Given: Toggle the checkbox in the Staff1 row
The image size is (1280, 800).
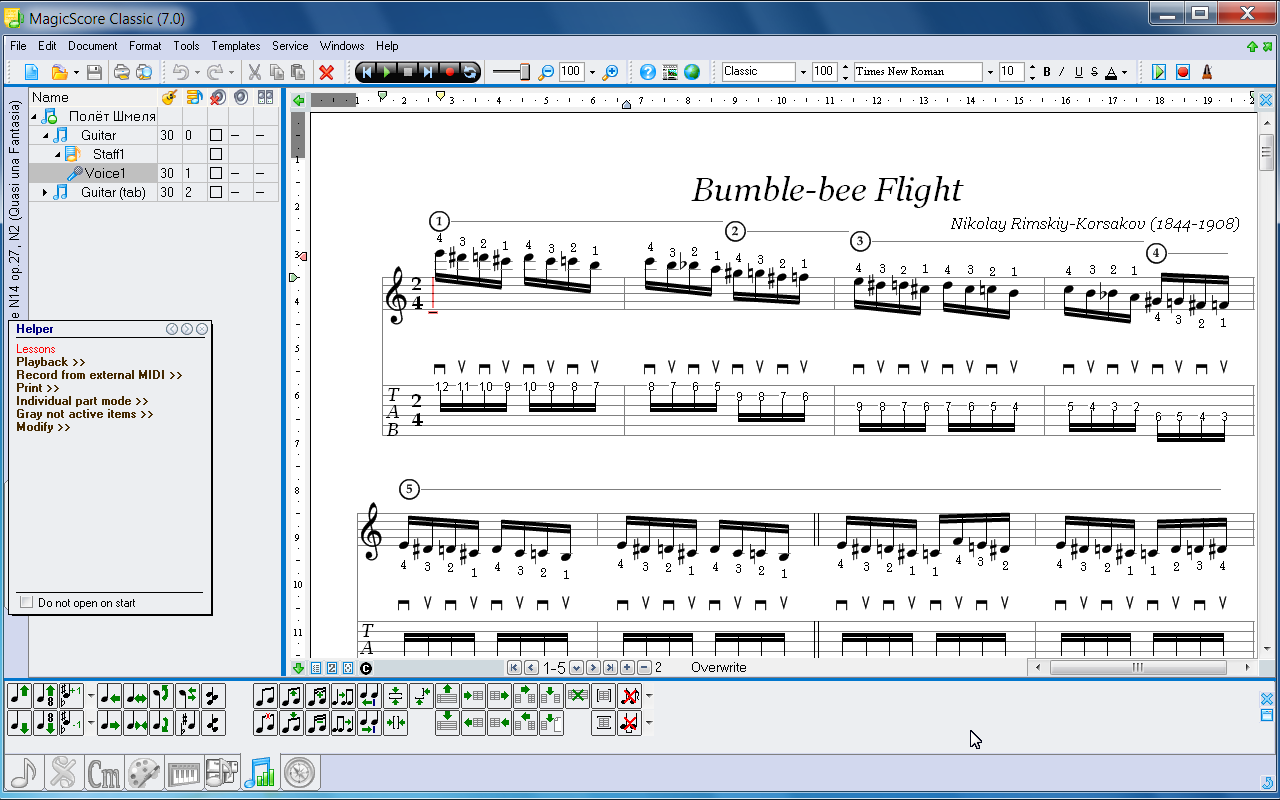Looking at the screenshot, I should pos(215,155).
